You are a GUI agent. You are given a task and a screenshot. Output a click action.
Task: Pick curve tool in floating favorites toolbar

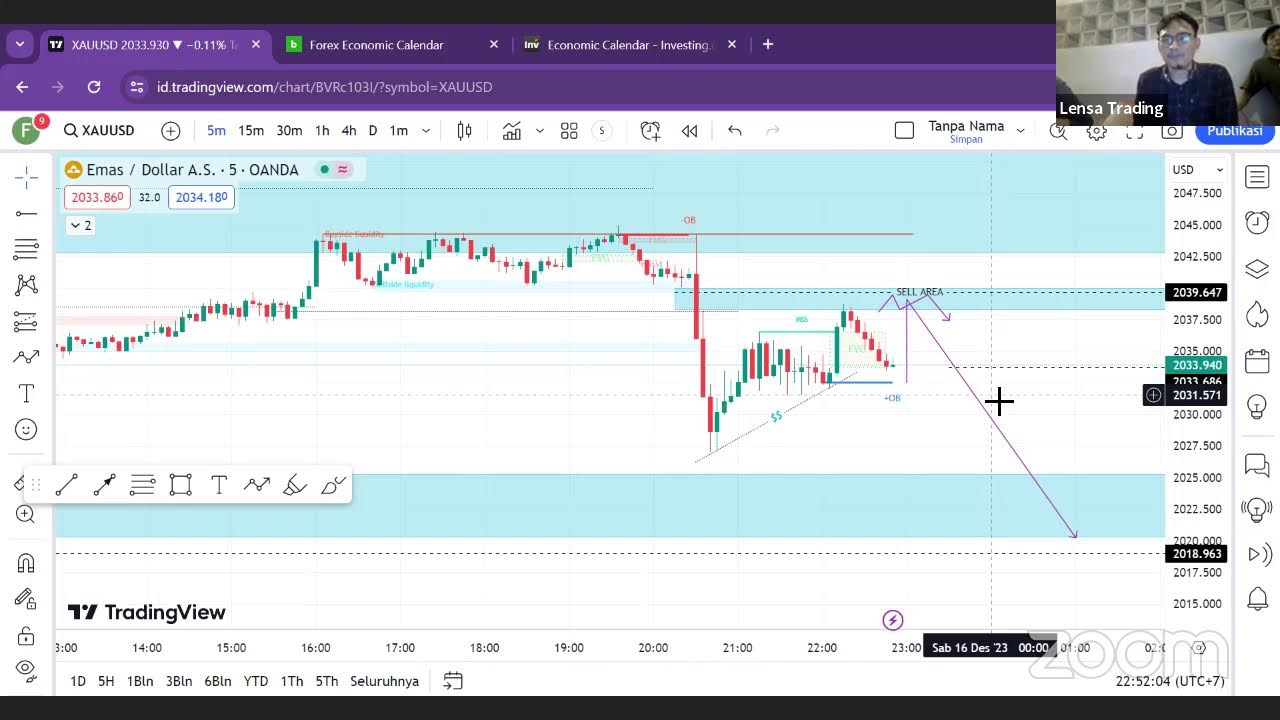click(x=333, y=485)
